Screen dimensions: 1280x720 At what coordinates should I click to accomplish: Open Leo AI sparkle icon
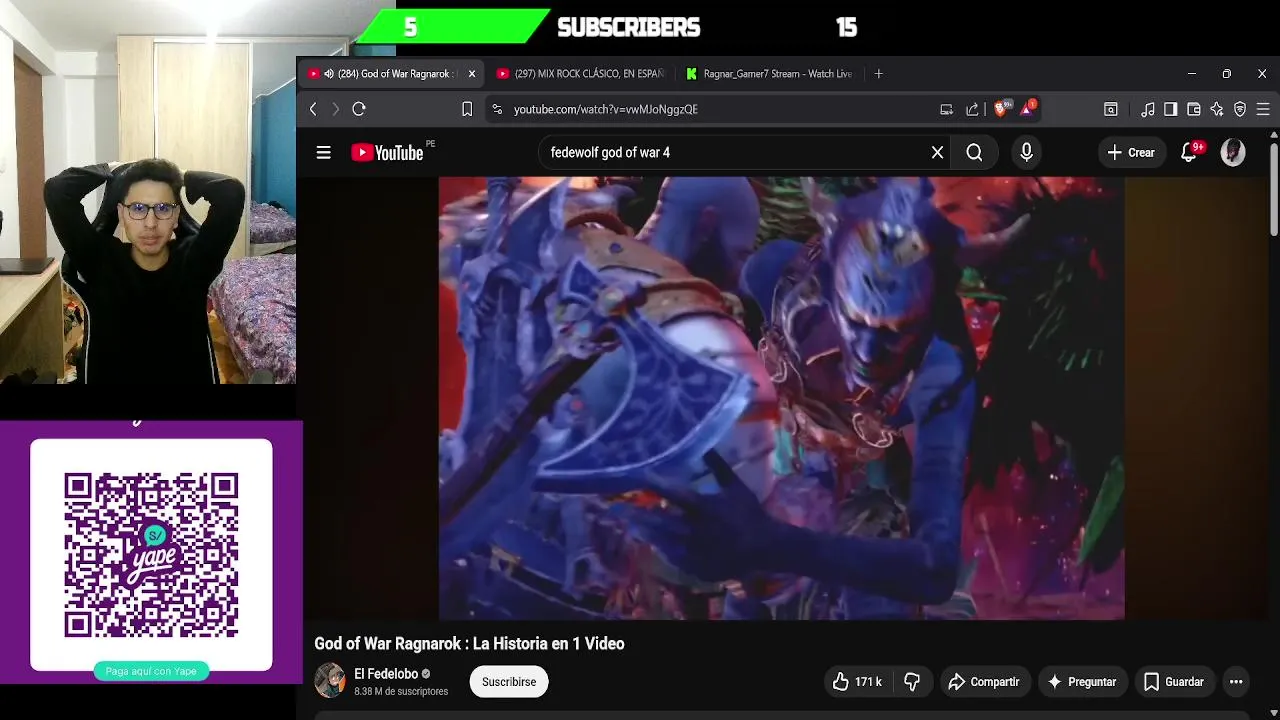[x=1217, y=109]
